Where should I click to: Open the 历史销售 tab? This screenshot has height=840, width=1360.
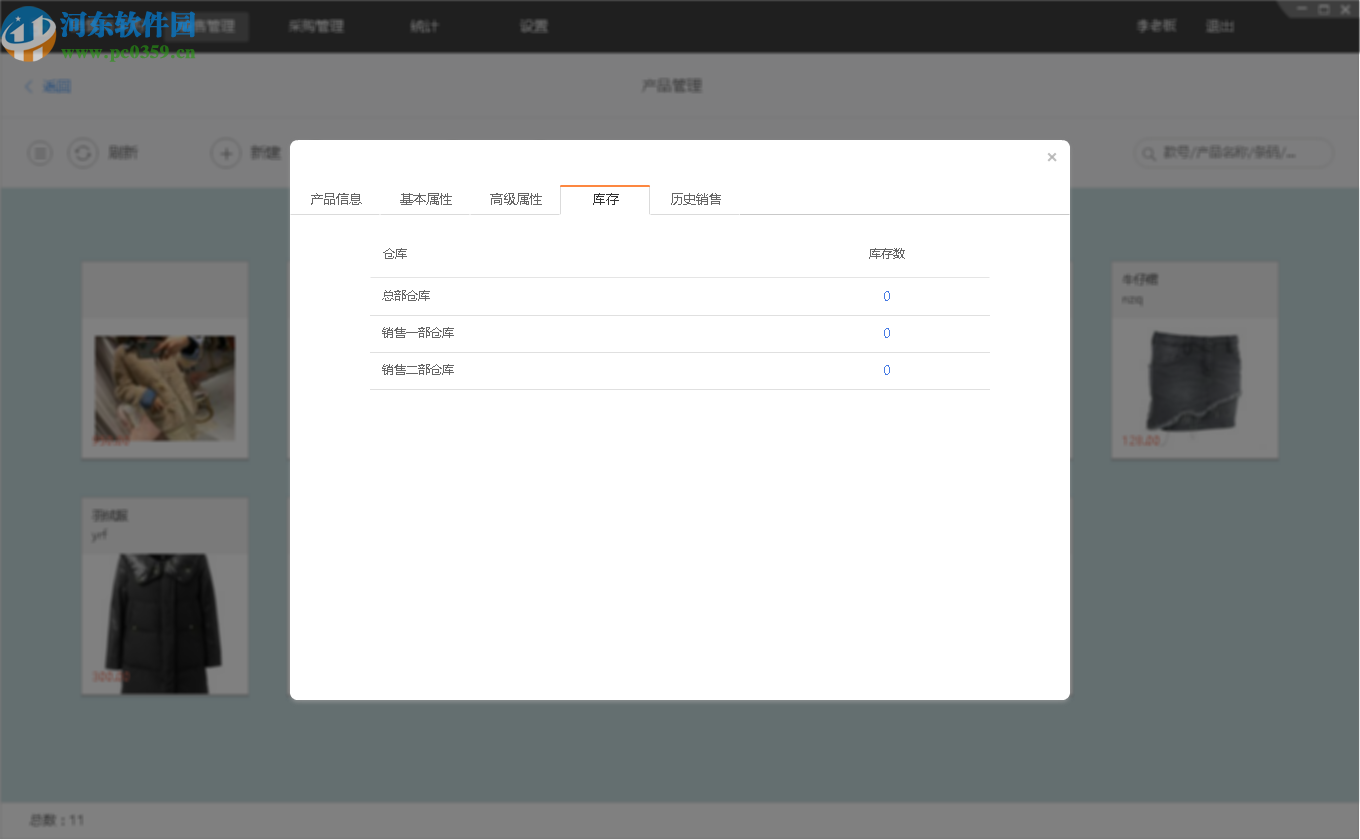click(696, 199)
